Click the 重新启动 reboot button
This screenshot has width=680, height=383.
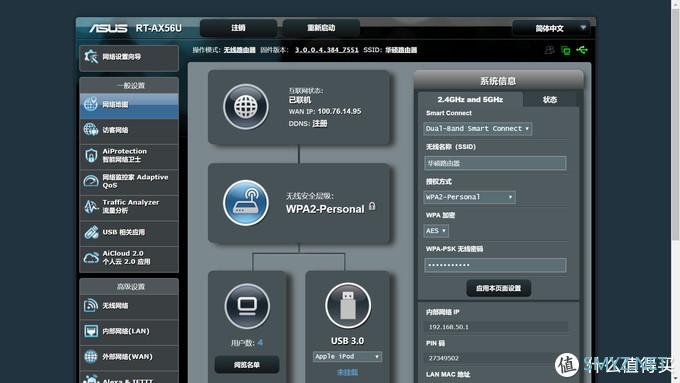[321, 28]
